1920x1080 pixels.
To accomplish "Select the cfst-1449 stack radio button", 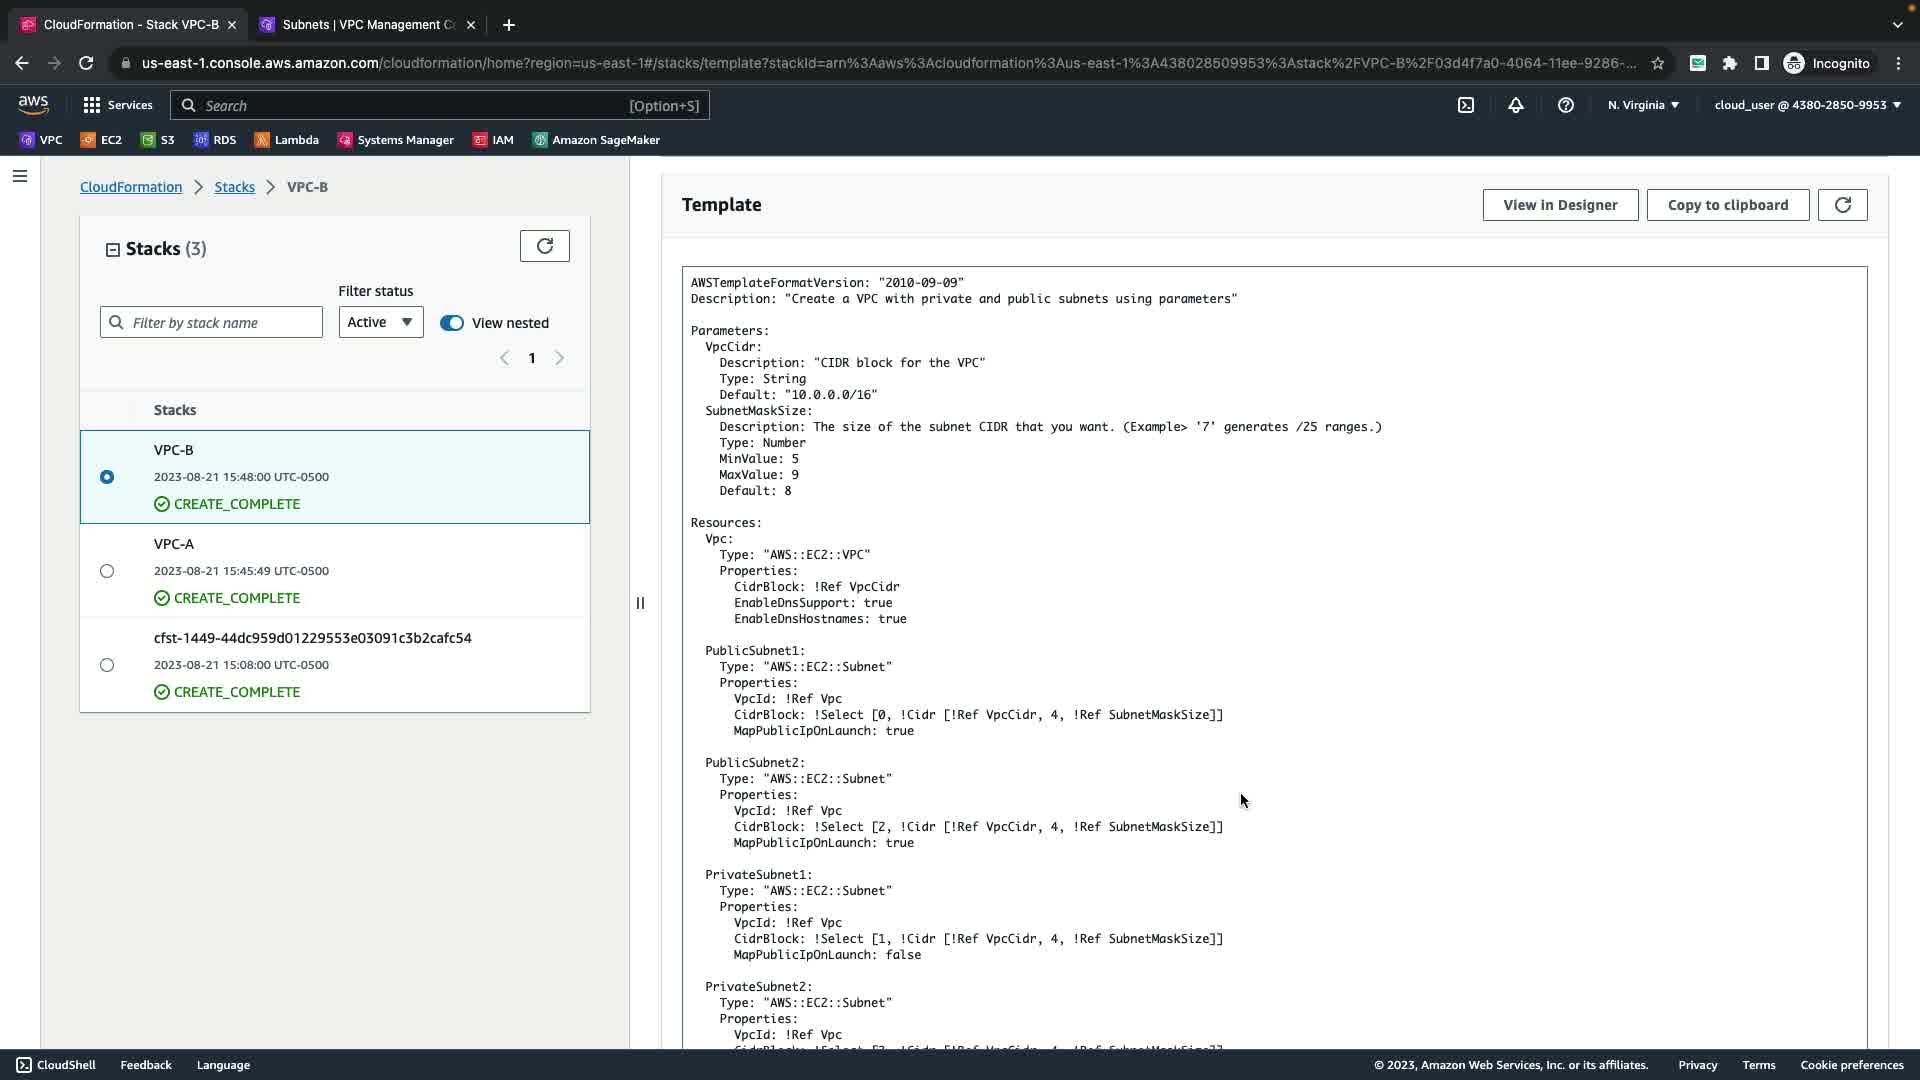I will click(107, 665).
